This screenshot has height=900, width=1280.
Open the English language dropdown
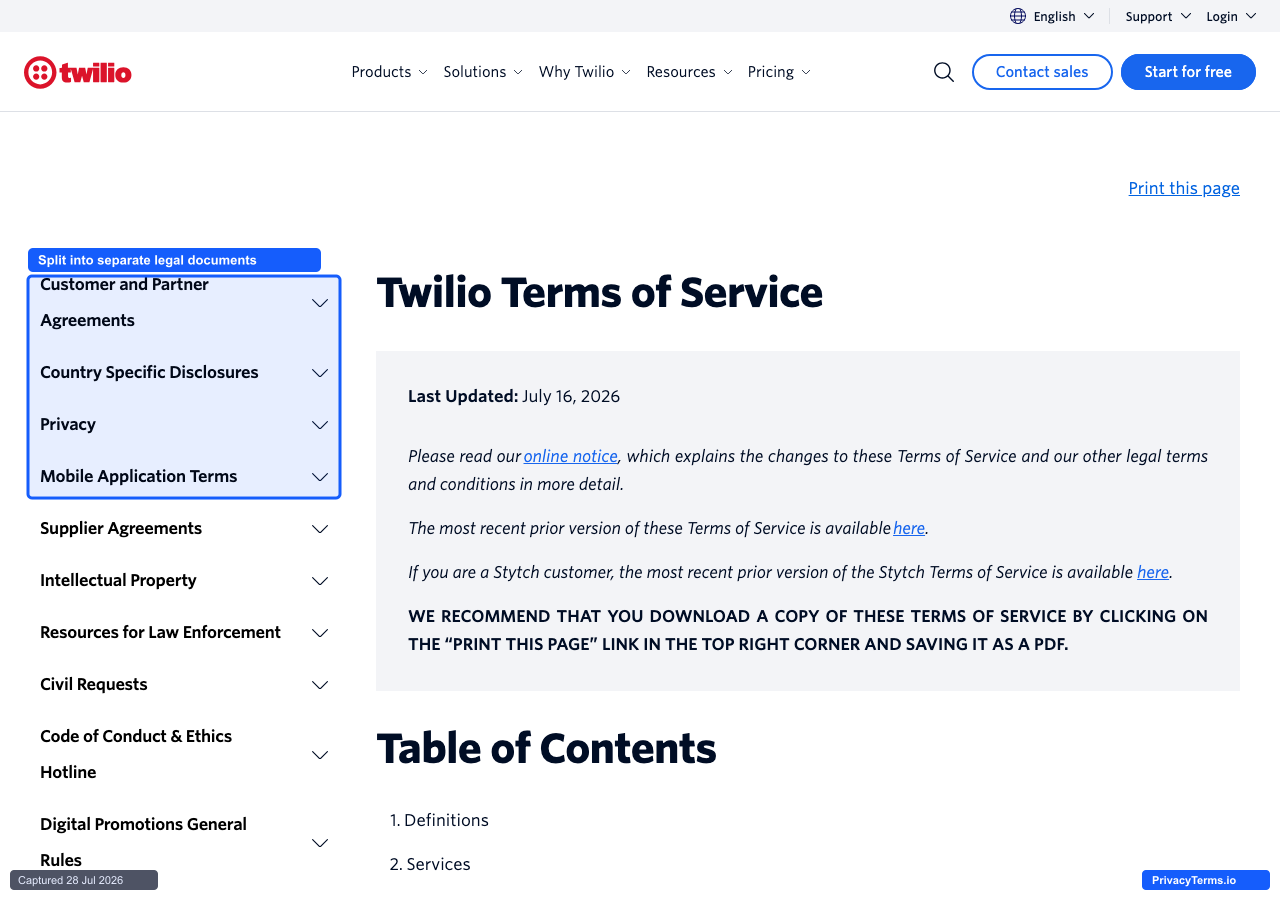(x=1064, y=16)
